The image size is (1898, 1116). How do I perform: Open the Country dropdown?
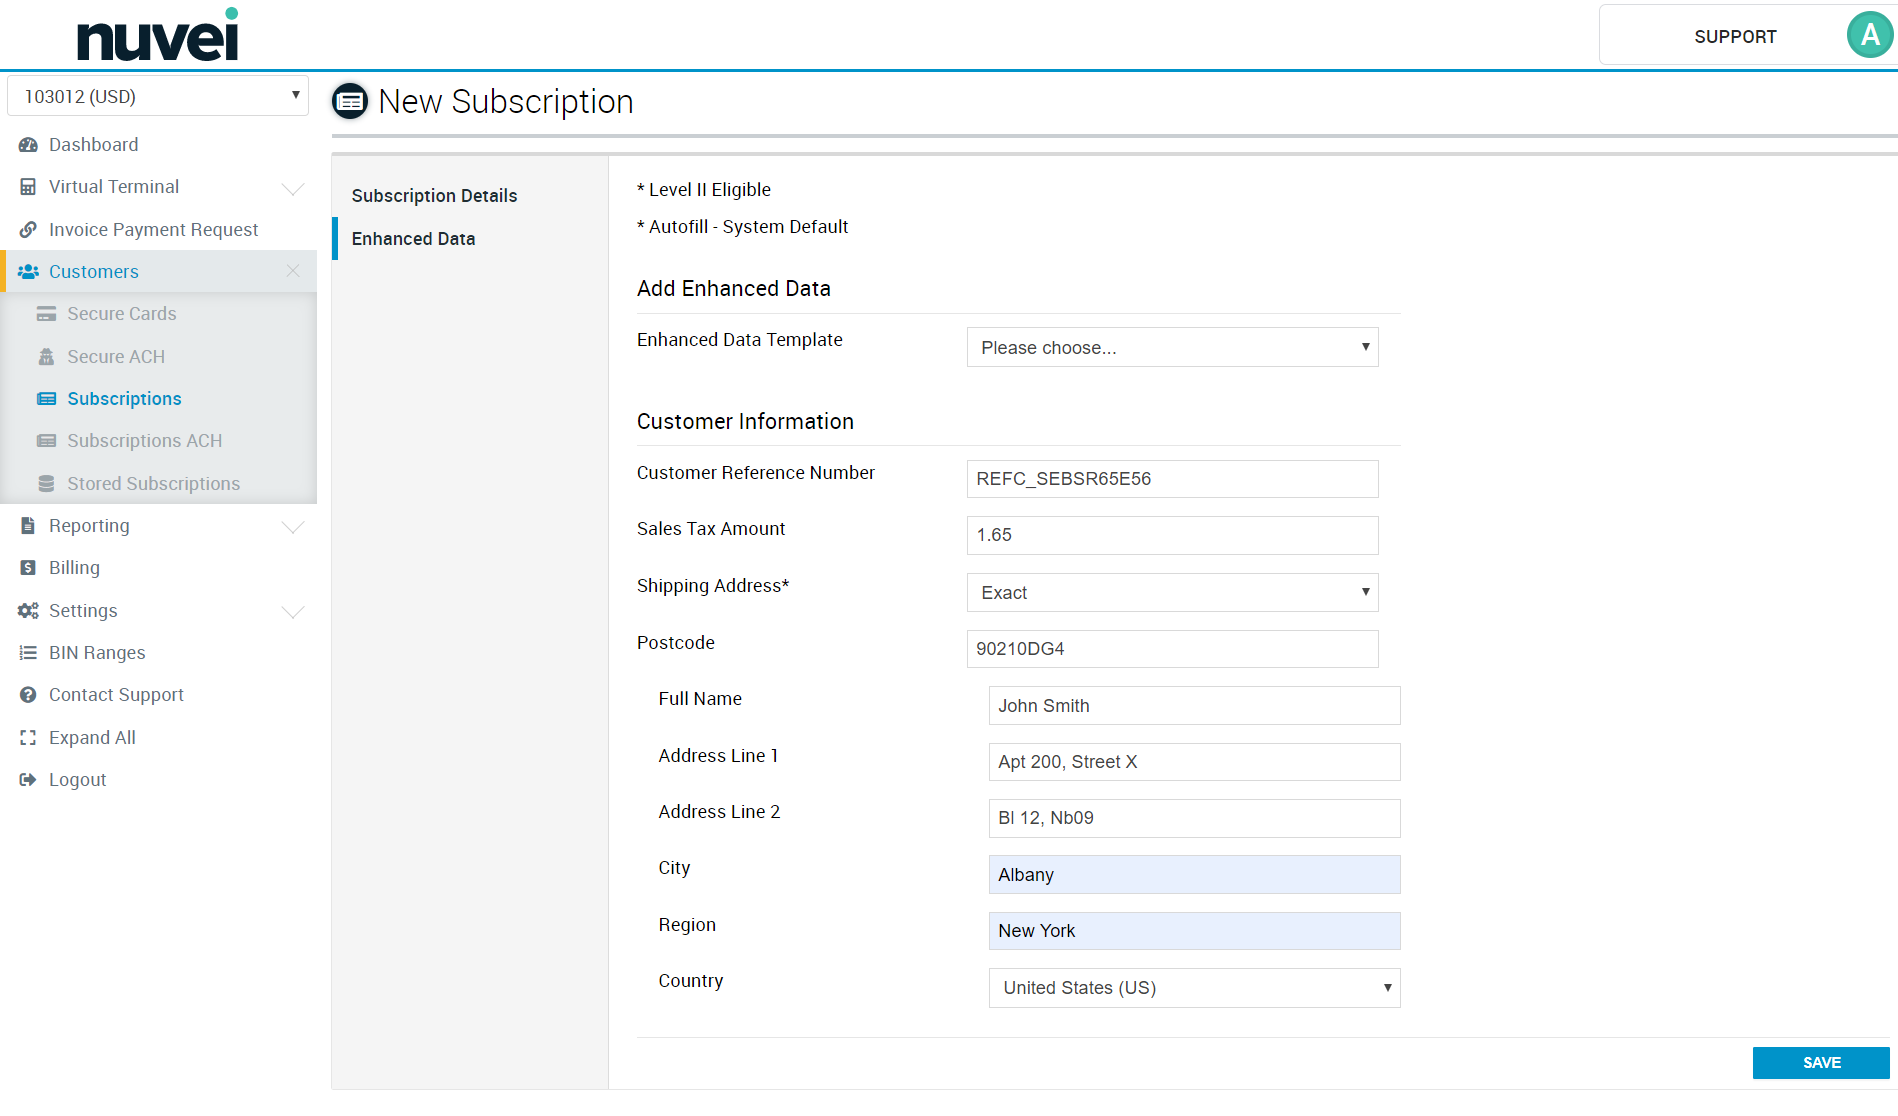pos(1194,988)
